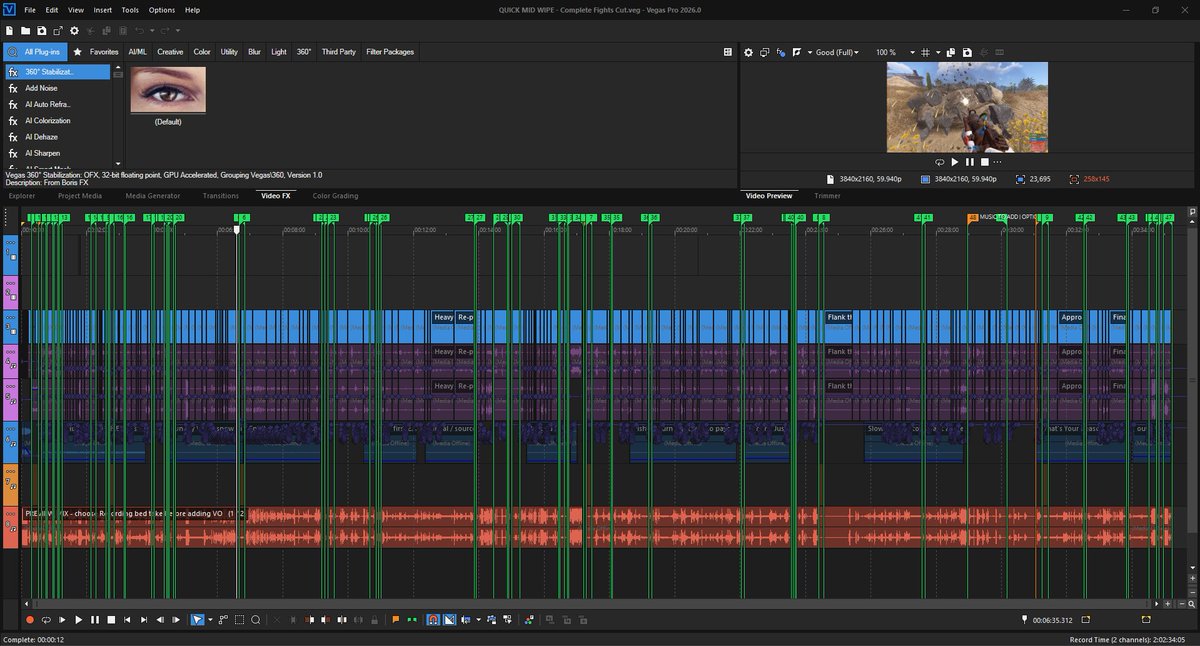Toggle Automatic Crossfades icon

[449, 620]
